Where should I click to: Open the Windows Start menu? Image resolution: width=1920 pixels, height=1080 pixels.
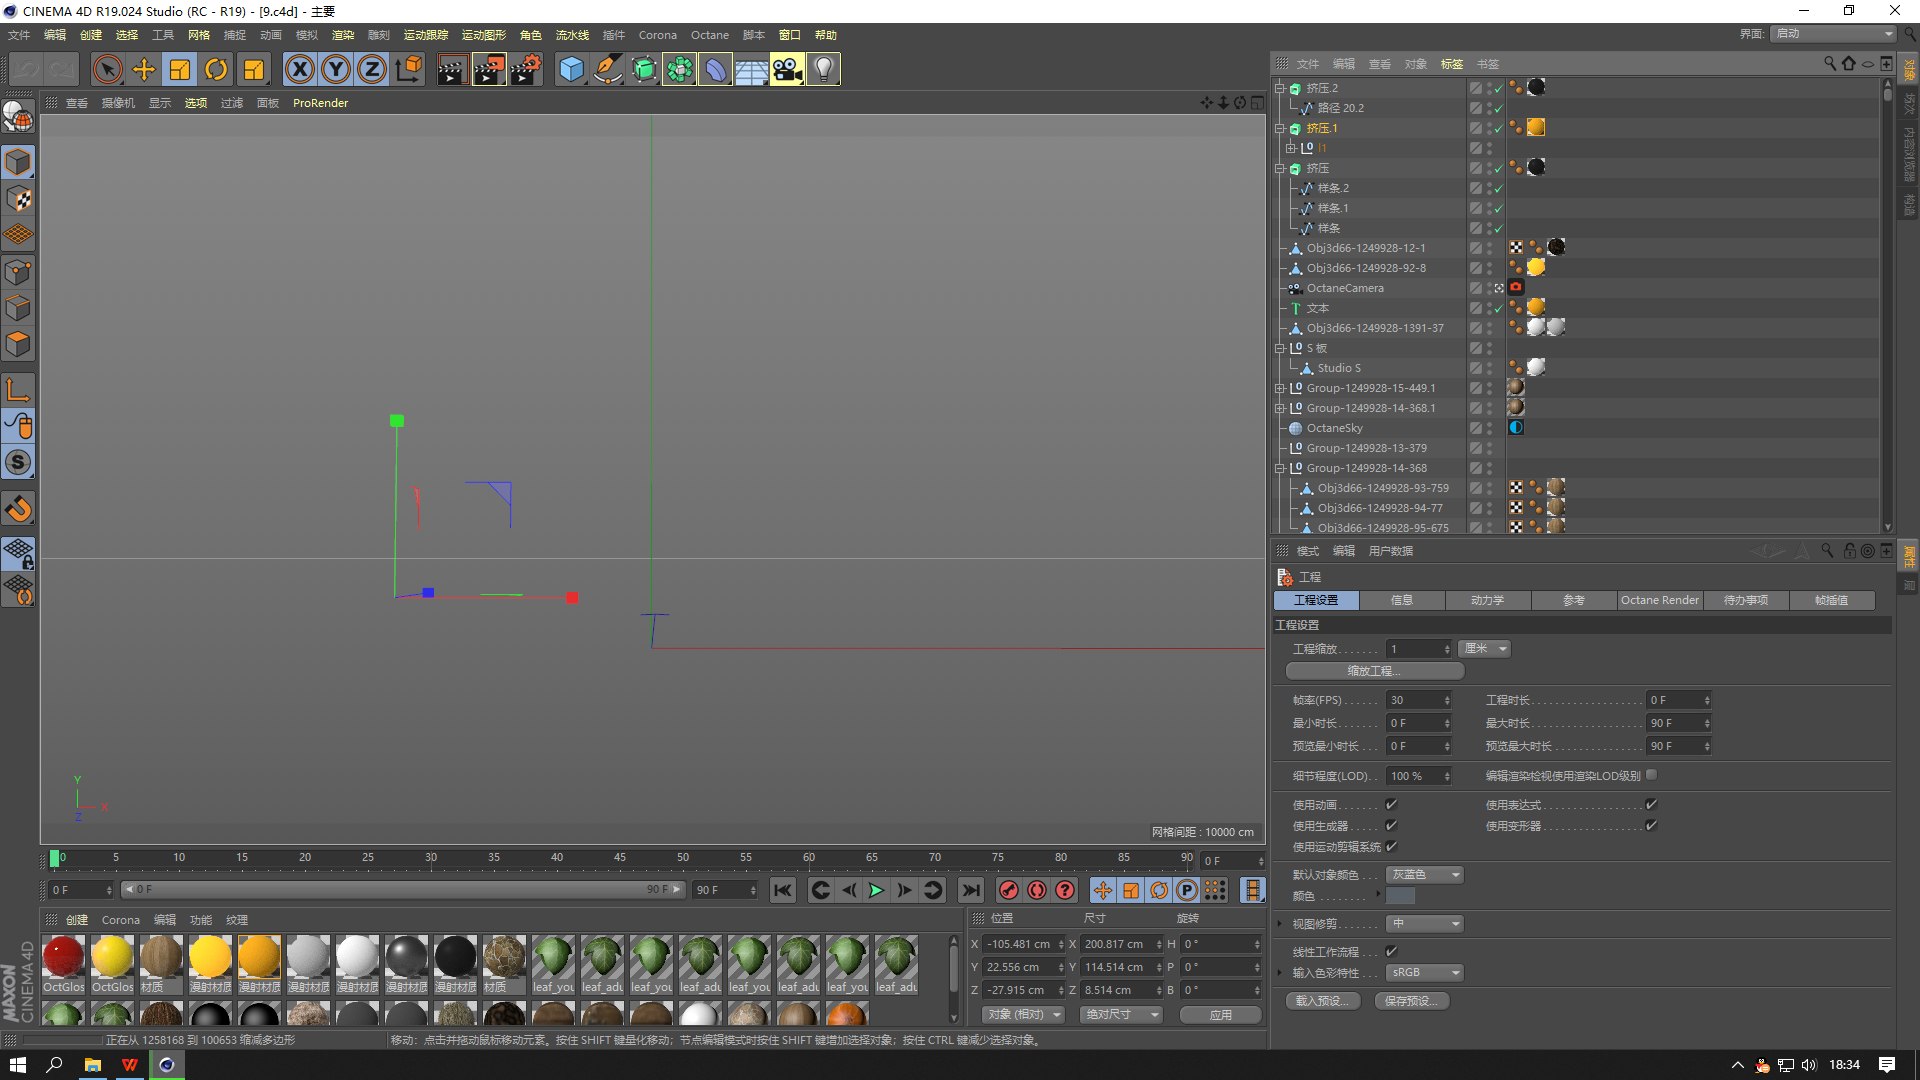[17, 1065]
